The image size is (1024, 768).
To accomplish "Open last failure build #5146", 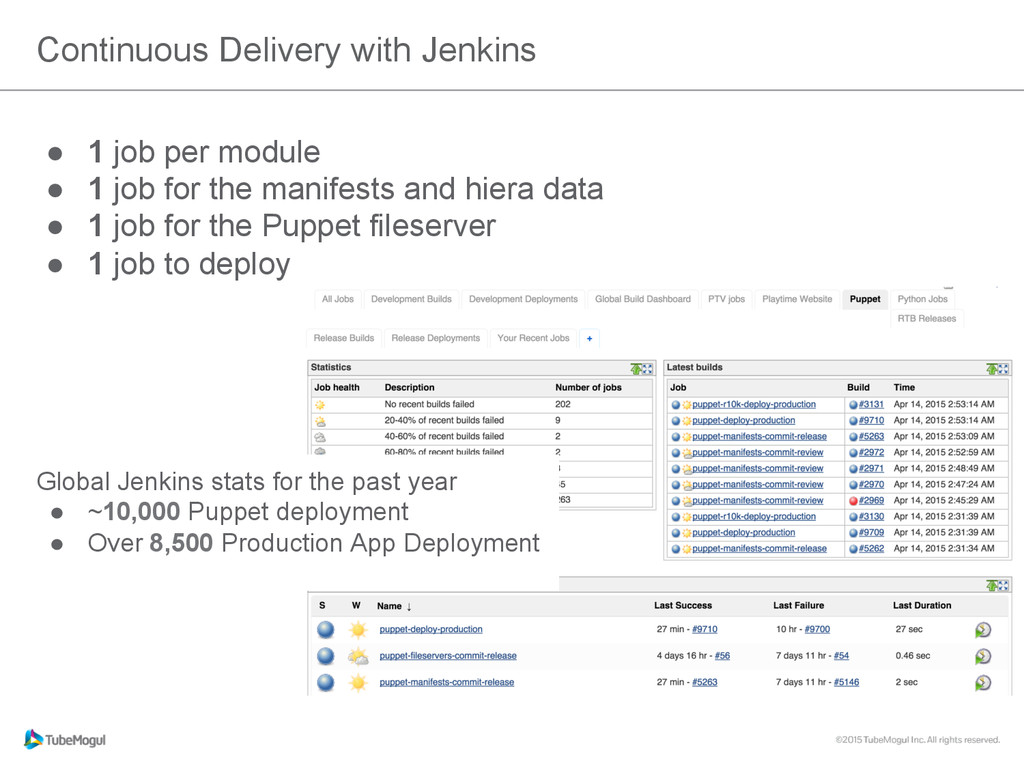I will click(846, 682).
